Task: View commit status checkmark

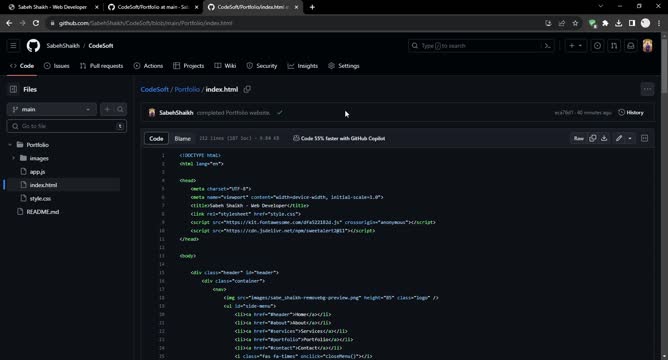Action: click(x=279, y=112)
